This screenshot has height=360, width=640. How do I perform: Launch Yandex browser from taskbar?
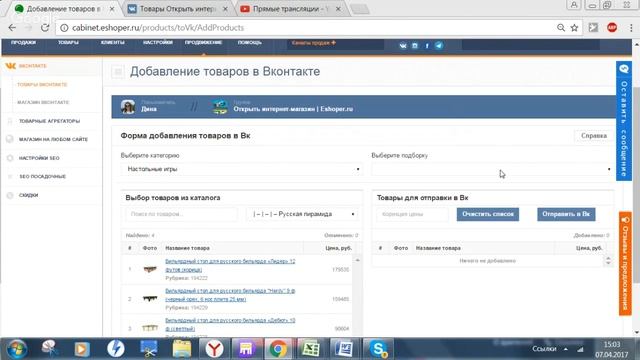click(x=214, y=349)
